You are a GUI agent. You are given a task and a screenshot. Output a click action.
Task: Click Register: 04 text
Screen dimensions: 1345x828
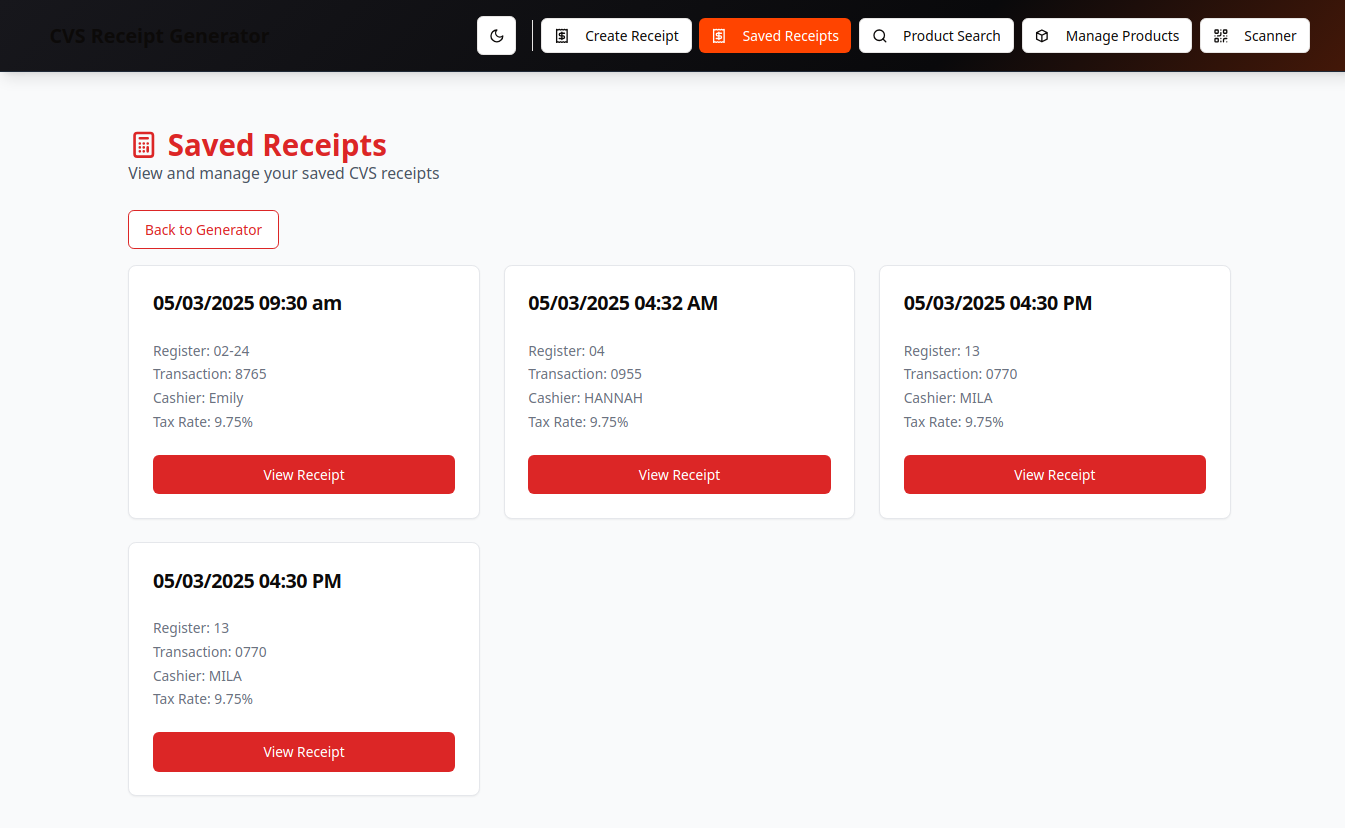566,351
